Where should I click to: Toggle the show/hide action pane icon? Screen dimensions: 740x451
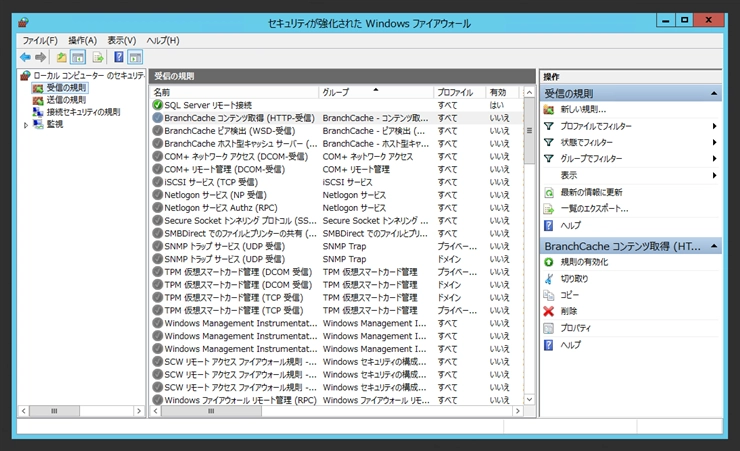pos(135,58)
